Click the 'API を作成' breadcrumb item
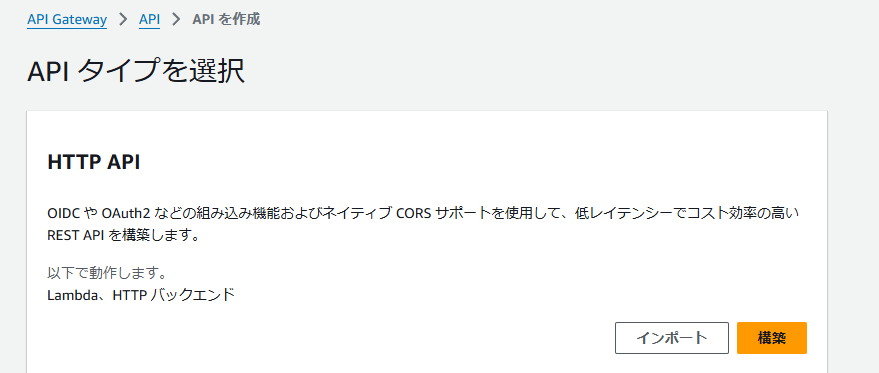Image resolution: width=879 pixels, height=373 pixels. pos(226,20)
